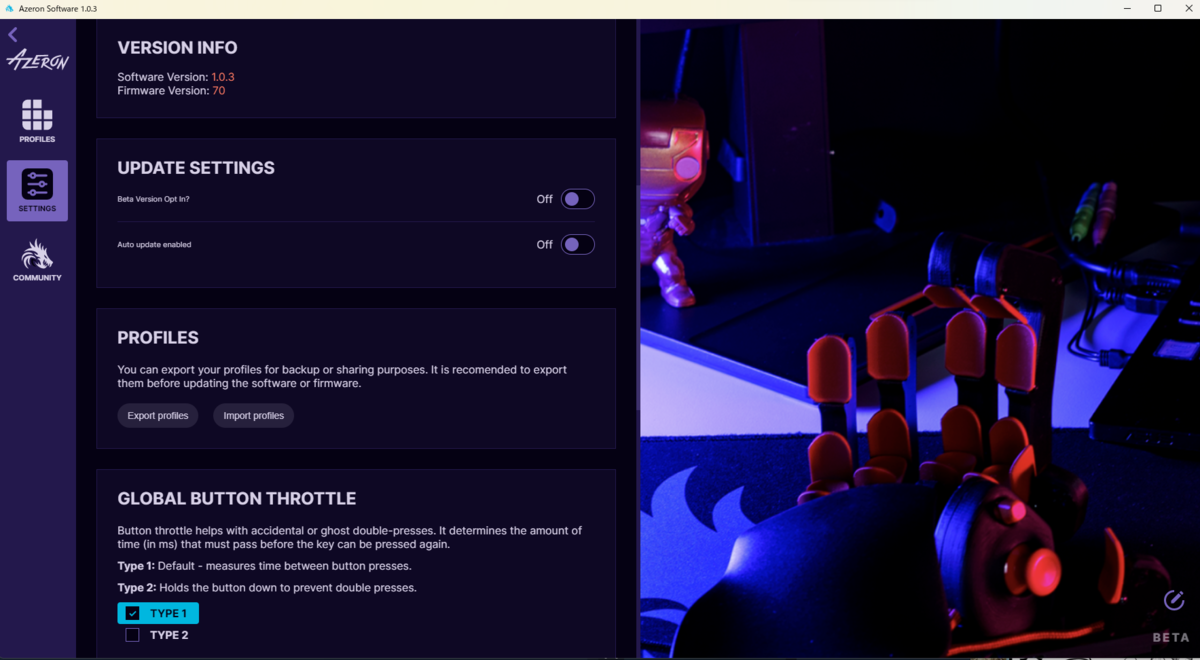Click the firmware version value 70
The width and height of the screenshot is (1200, 660).
[219, 91]
